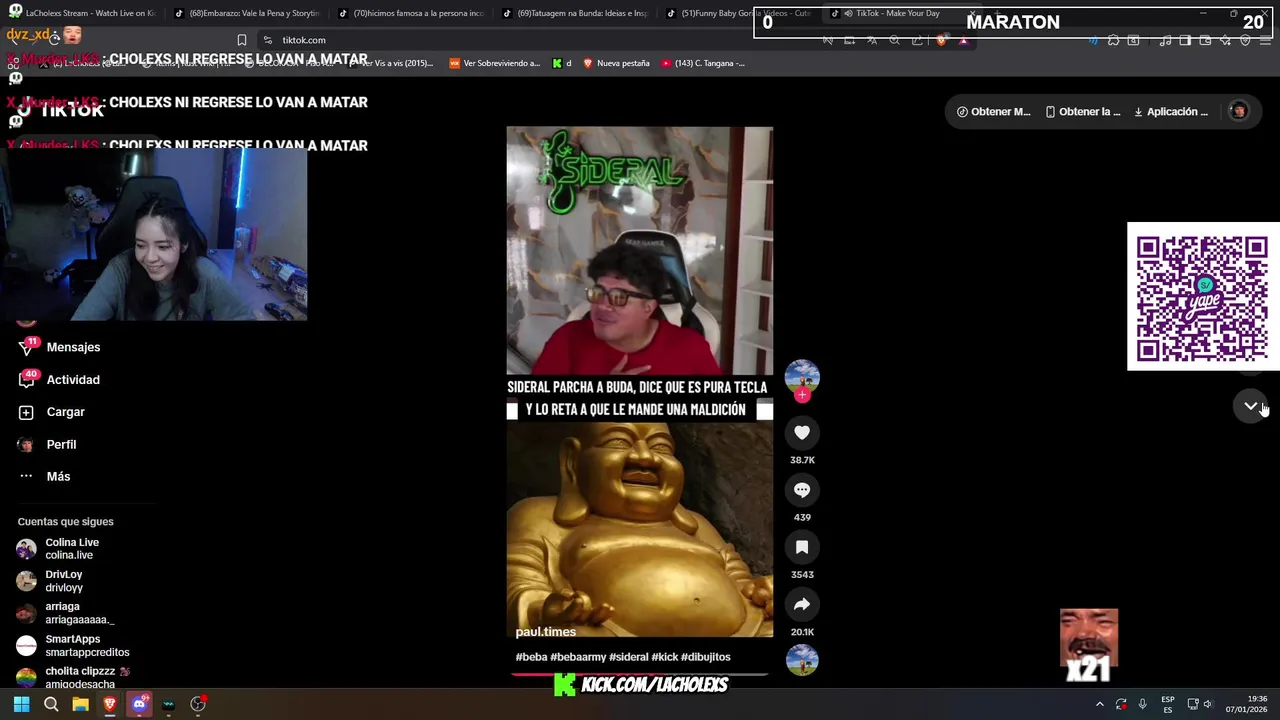Go to next video with down chevron

coord(1250,406)
